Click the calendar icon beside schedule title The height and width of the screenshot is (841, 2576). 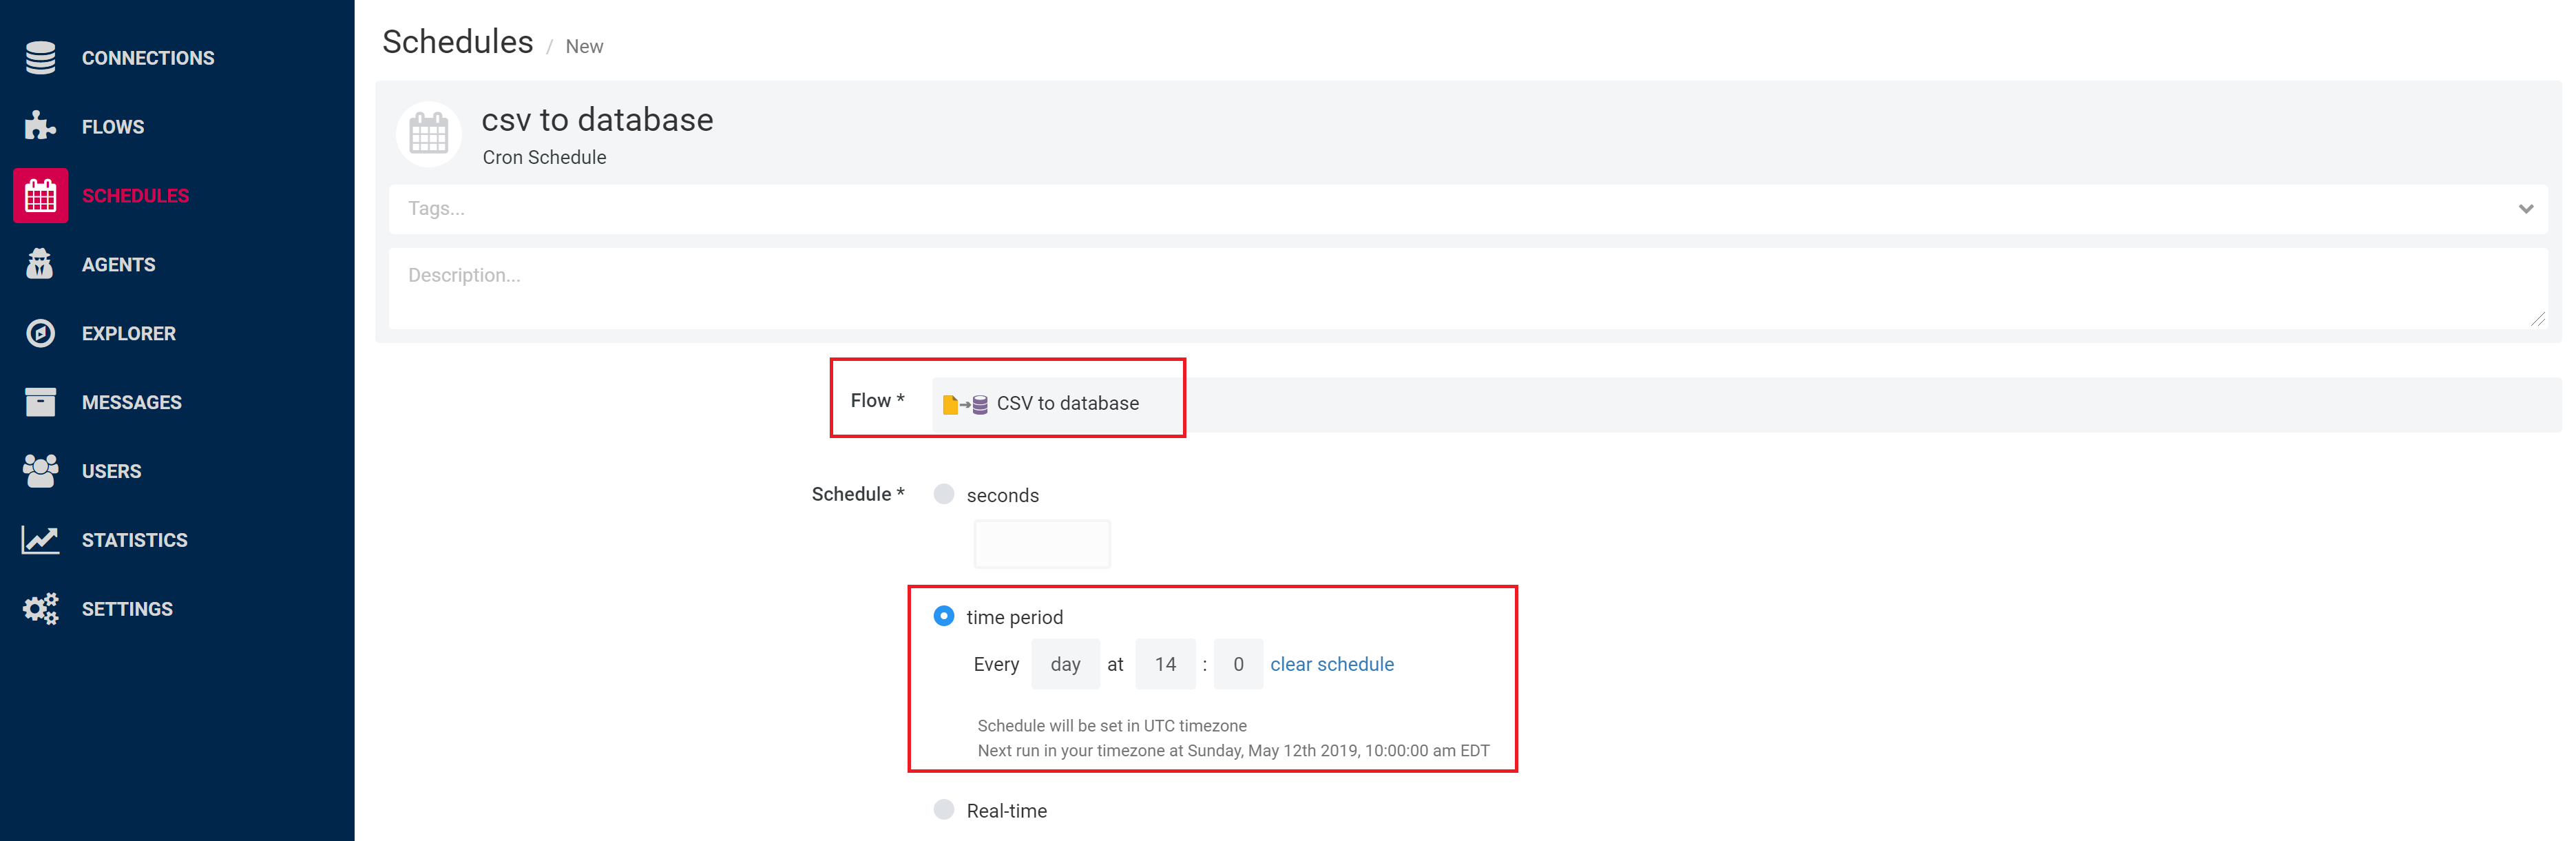428,134
